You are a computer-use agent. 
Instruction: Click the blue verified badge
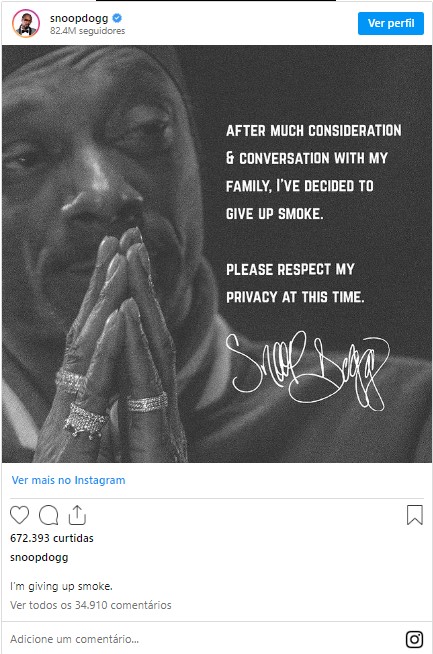pyautogui.click(x=117, y=18)
